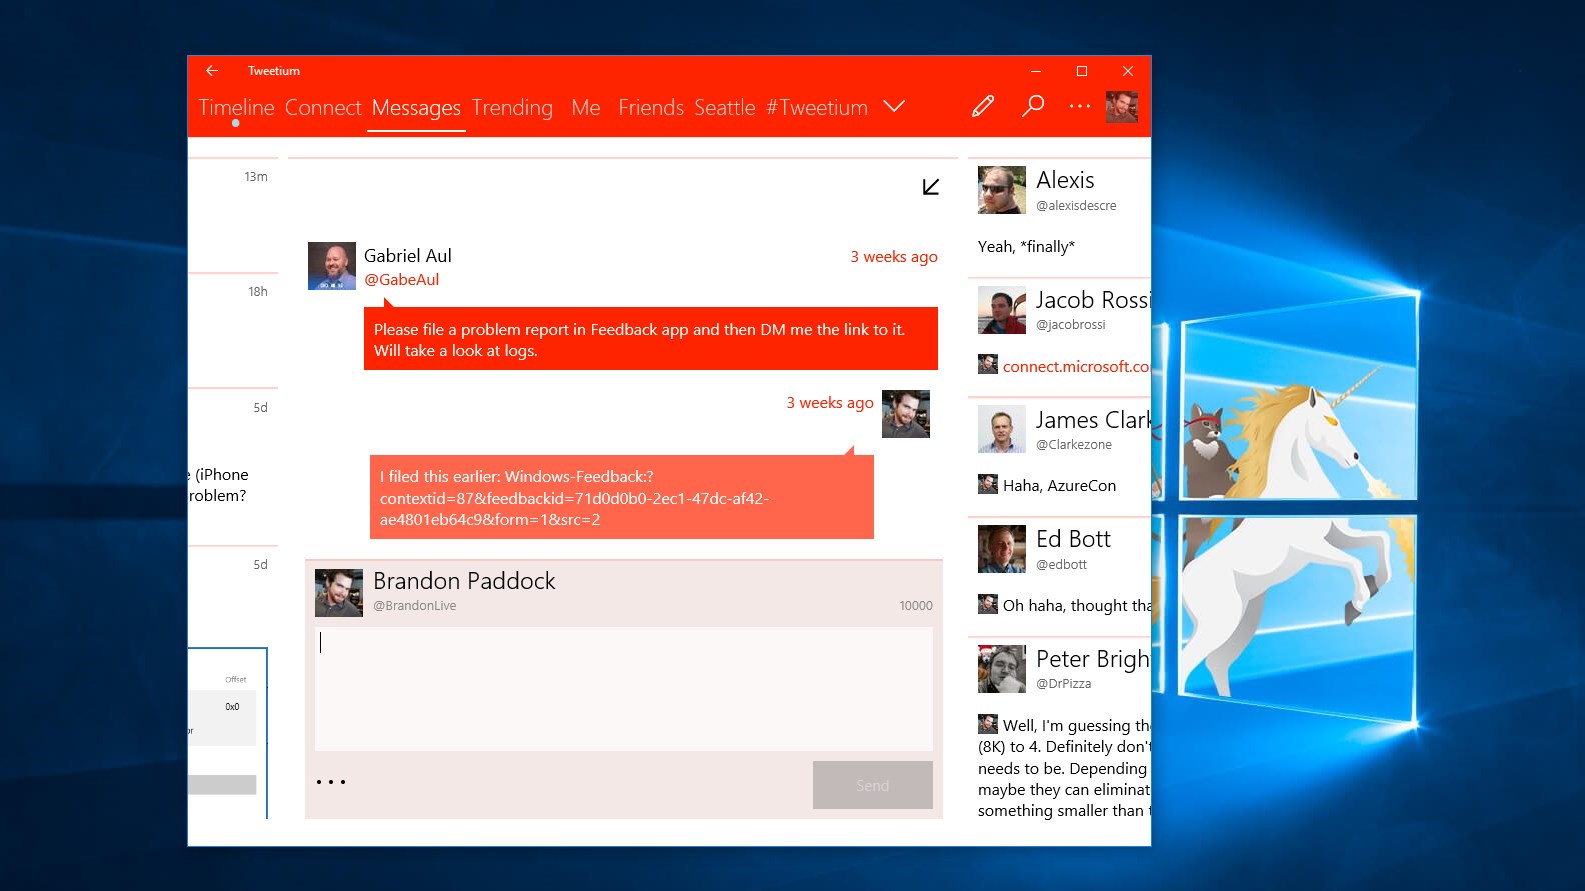Switch to the Timeline tab
The width and height of the screenshot is (1585, 891).
[x=236, y=108]
